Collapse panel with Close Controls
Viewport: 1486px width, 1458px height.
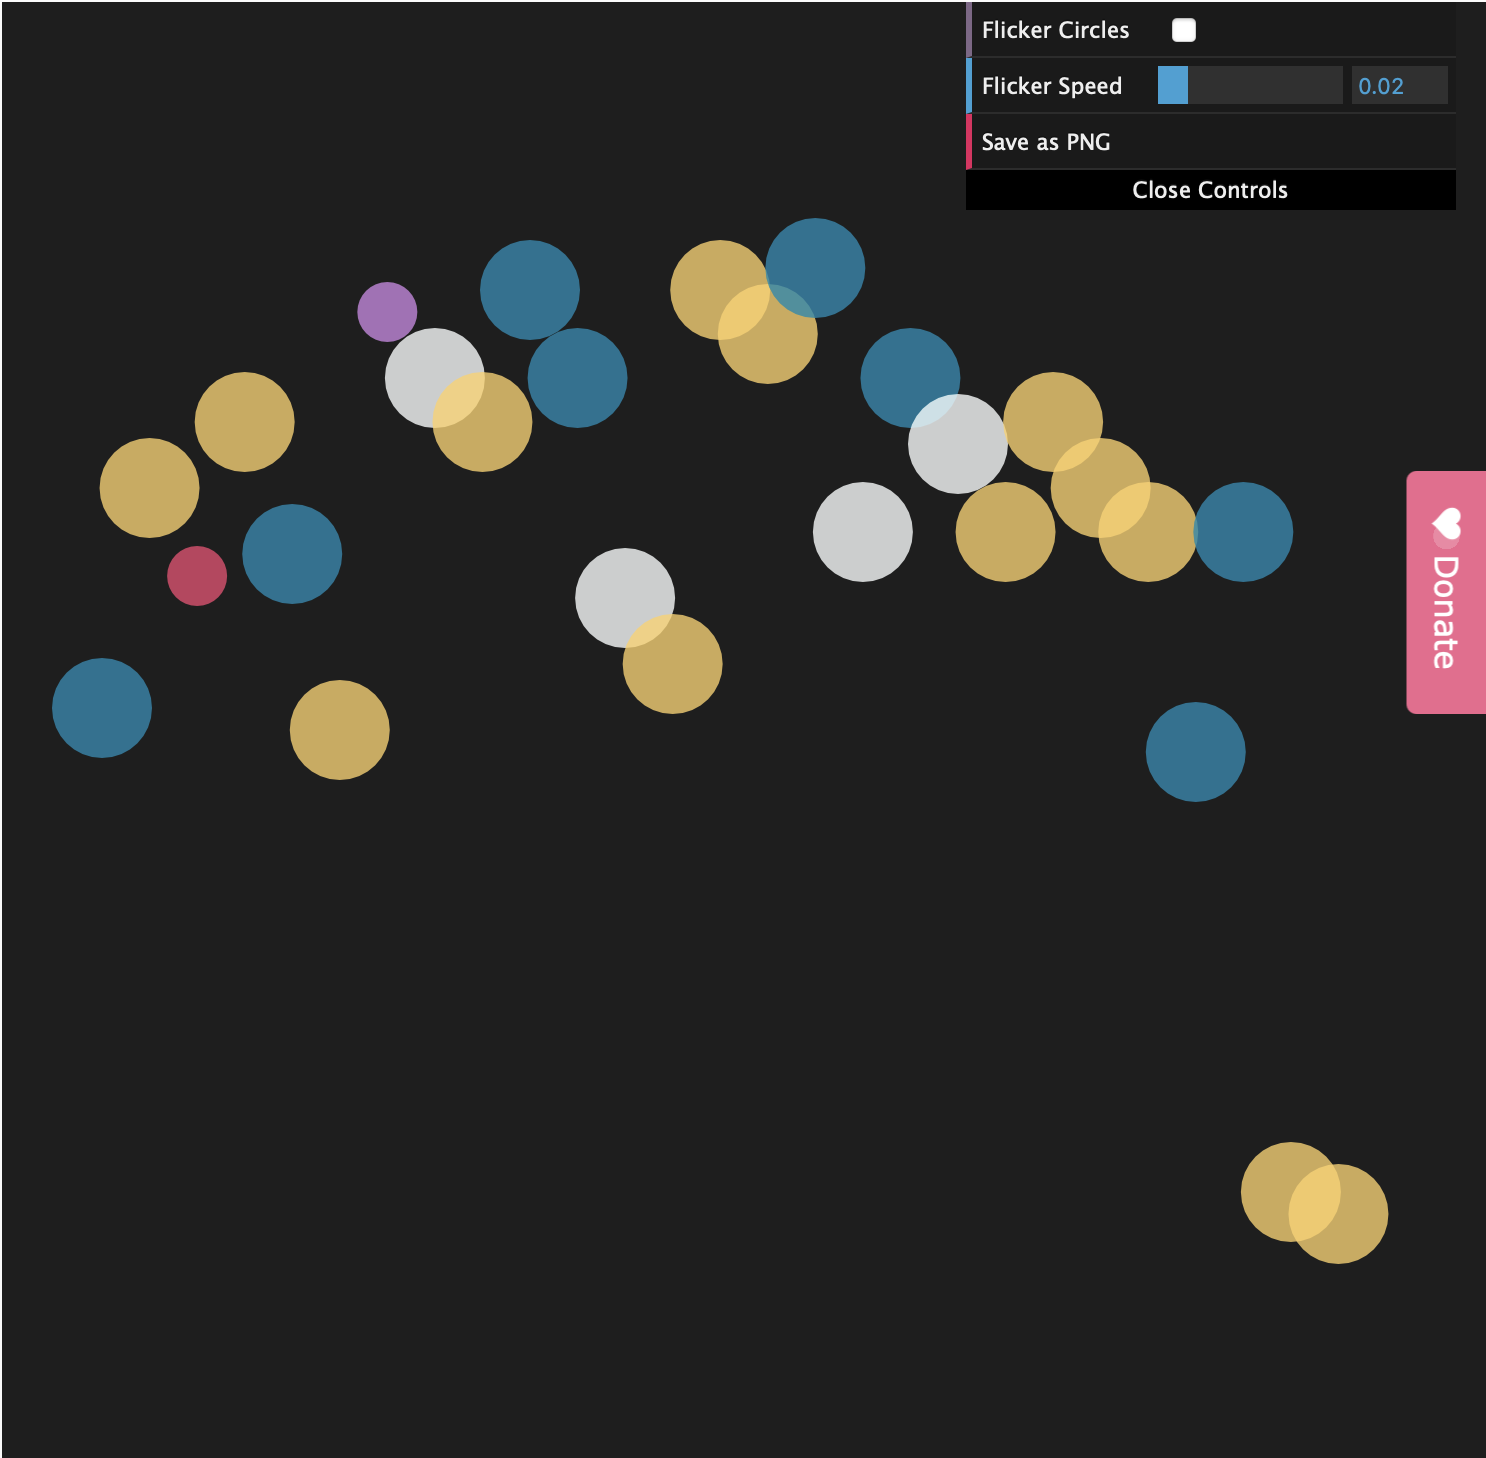[x=1210, y=190]
